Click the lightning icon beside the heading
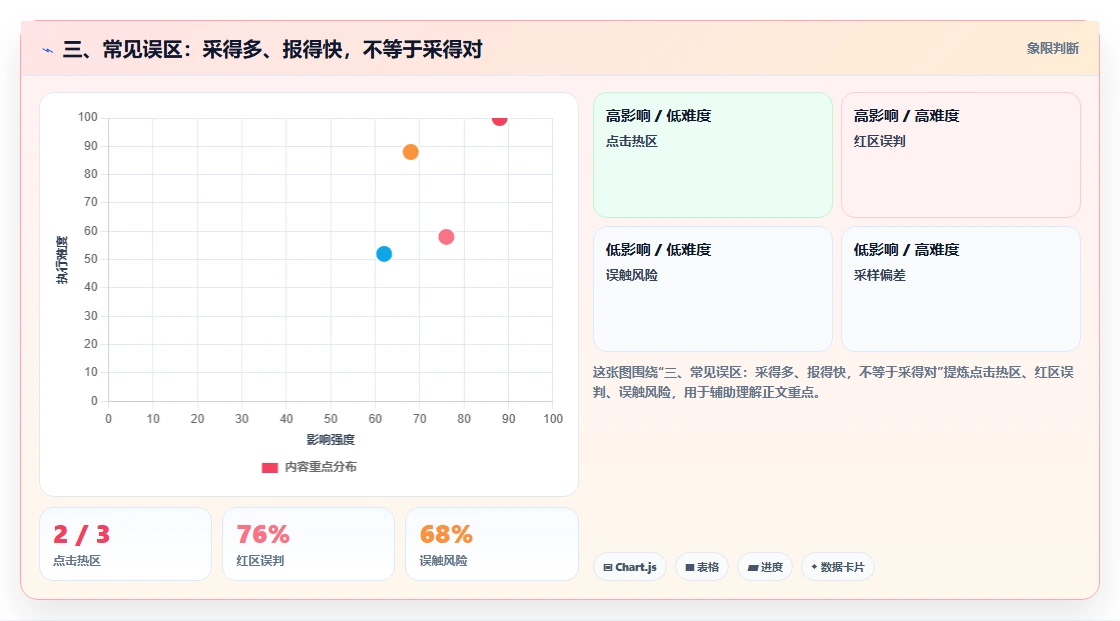 pos(48,50)
